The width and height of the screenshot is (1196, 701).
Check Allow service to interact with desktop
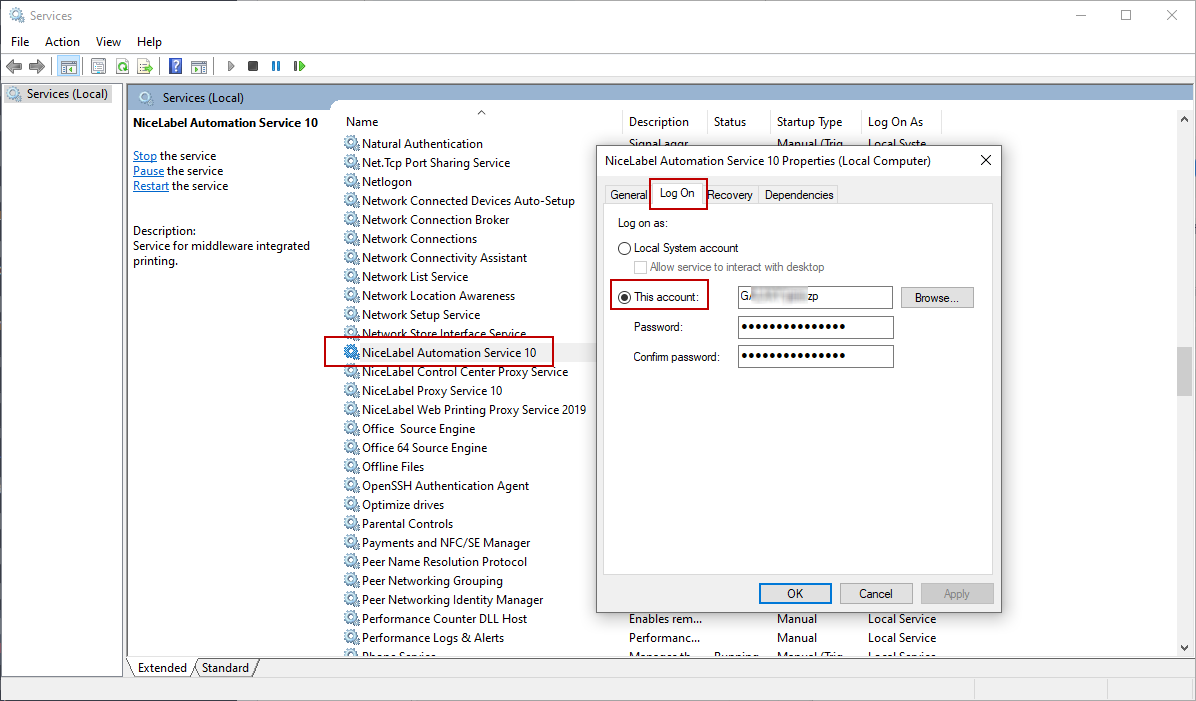(x=641, y=268)
